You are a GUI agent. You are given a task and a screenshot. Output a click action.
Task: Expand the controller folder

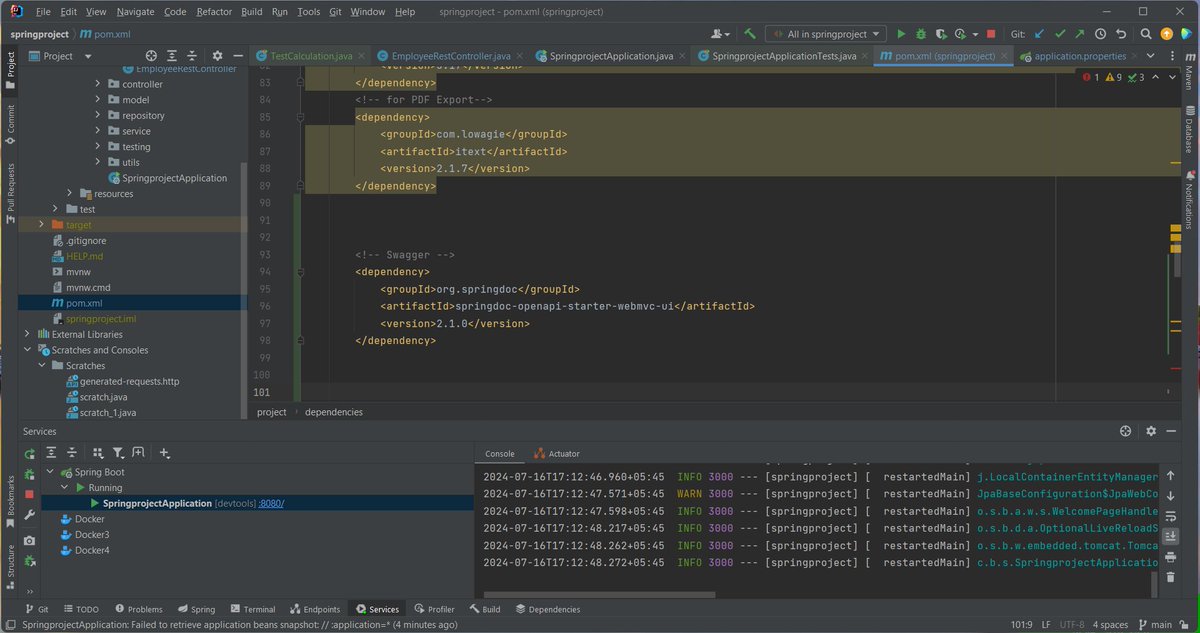click(x=98, y=84)
